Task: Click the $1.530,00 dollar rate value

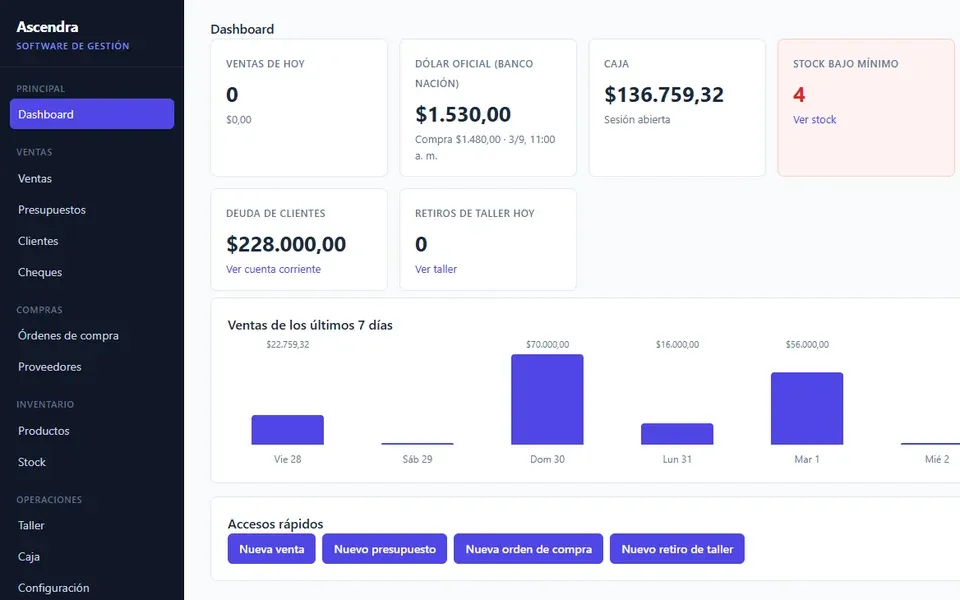Action: coord(463,114)
